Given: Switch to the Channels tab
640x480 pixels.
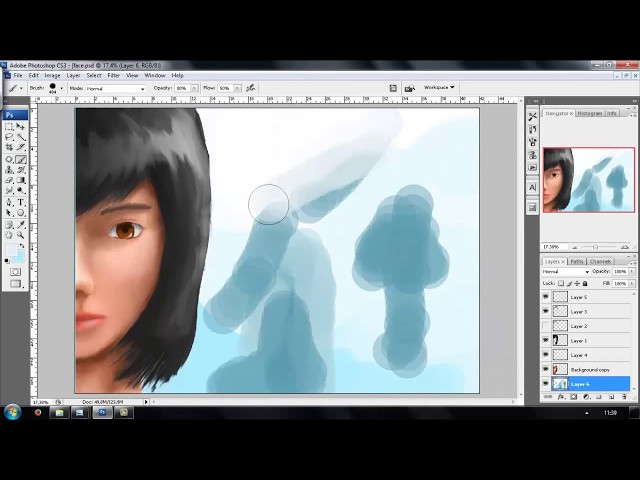Looking at the screenshot, I should (x=600, y=261).
